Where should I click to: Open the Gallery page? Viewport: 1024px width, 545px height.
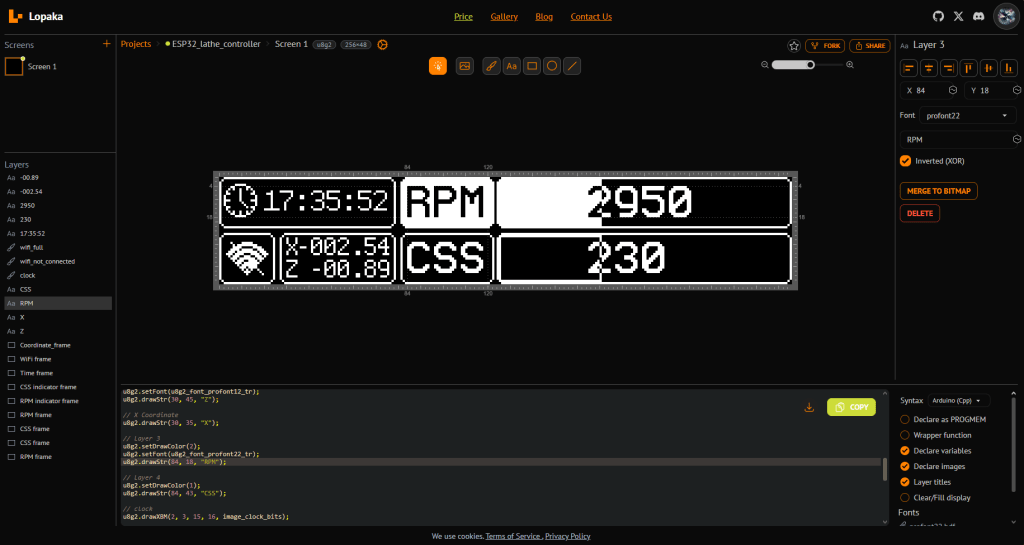(504, 17)
